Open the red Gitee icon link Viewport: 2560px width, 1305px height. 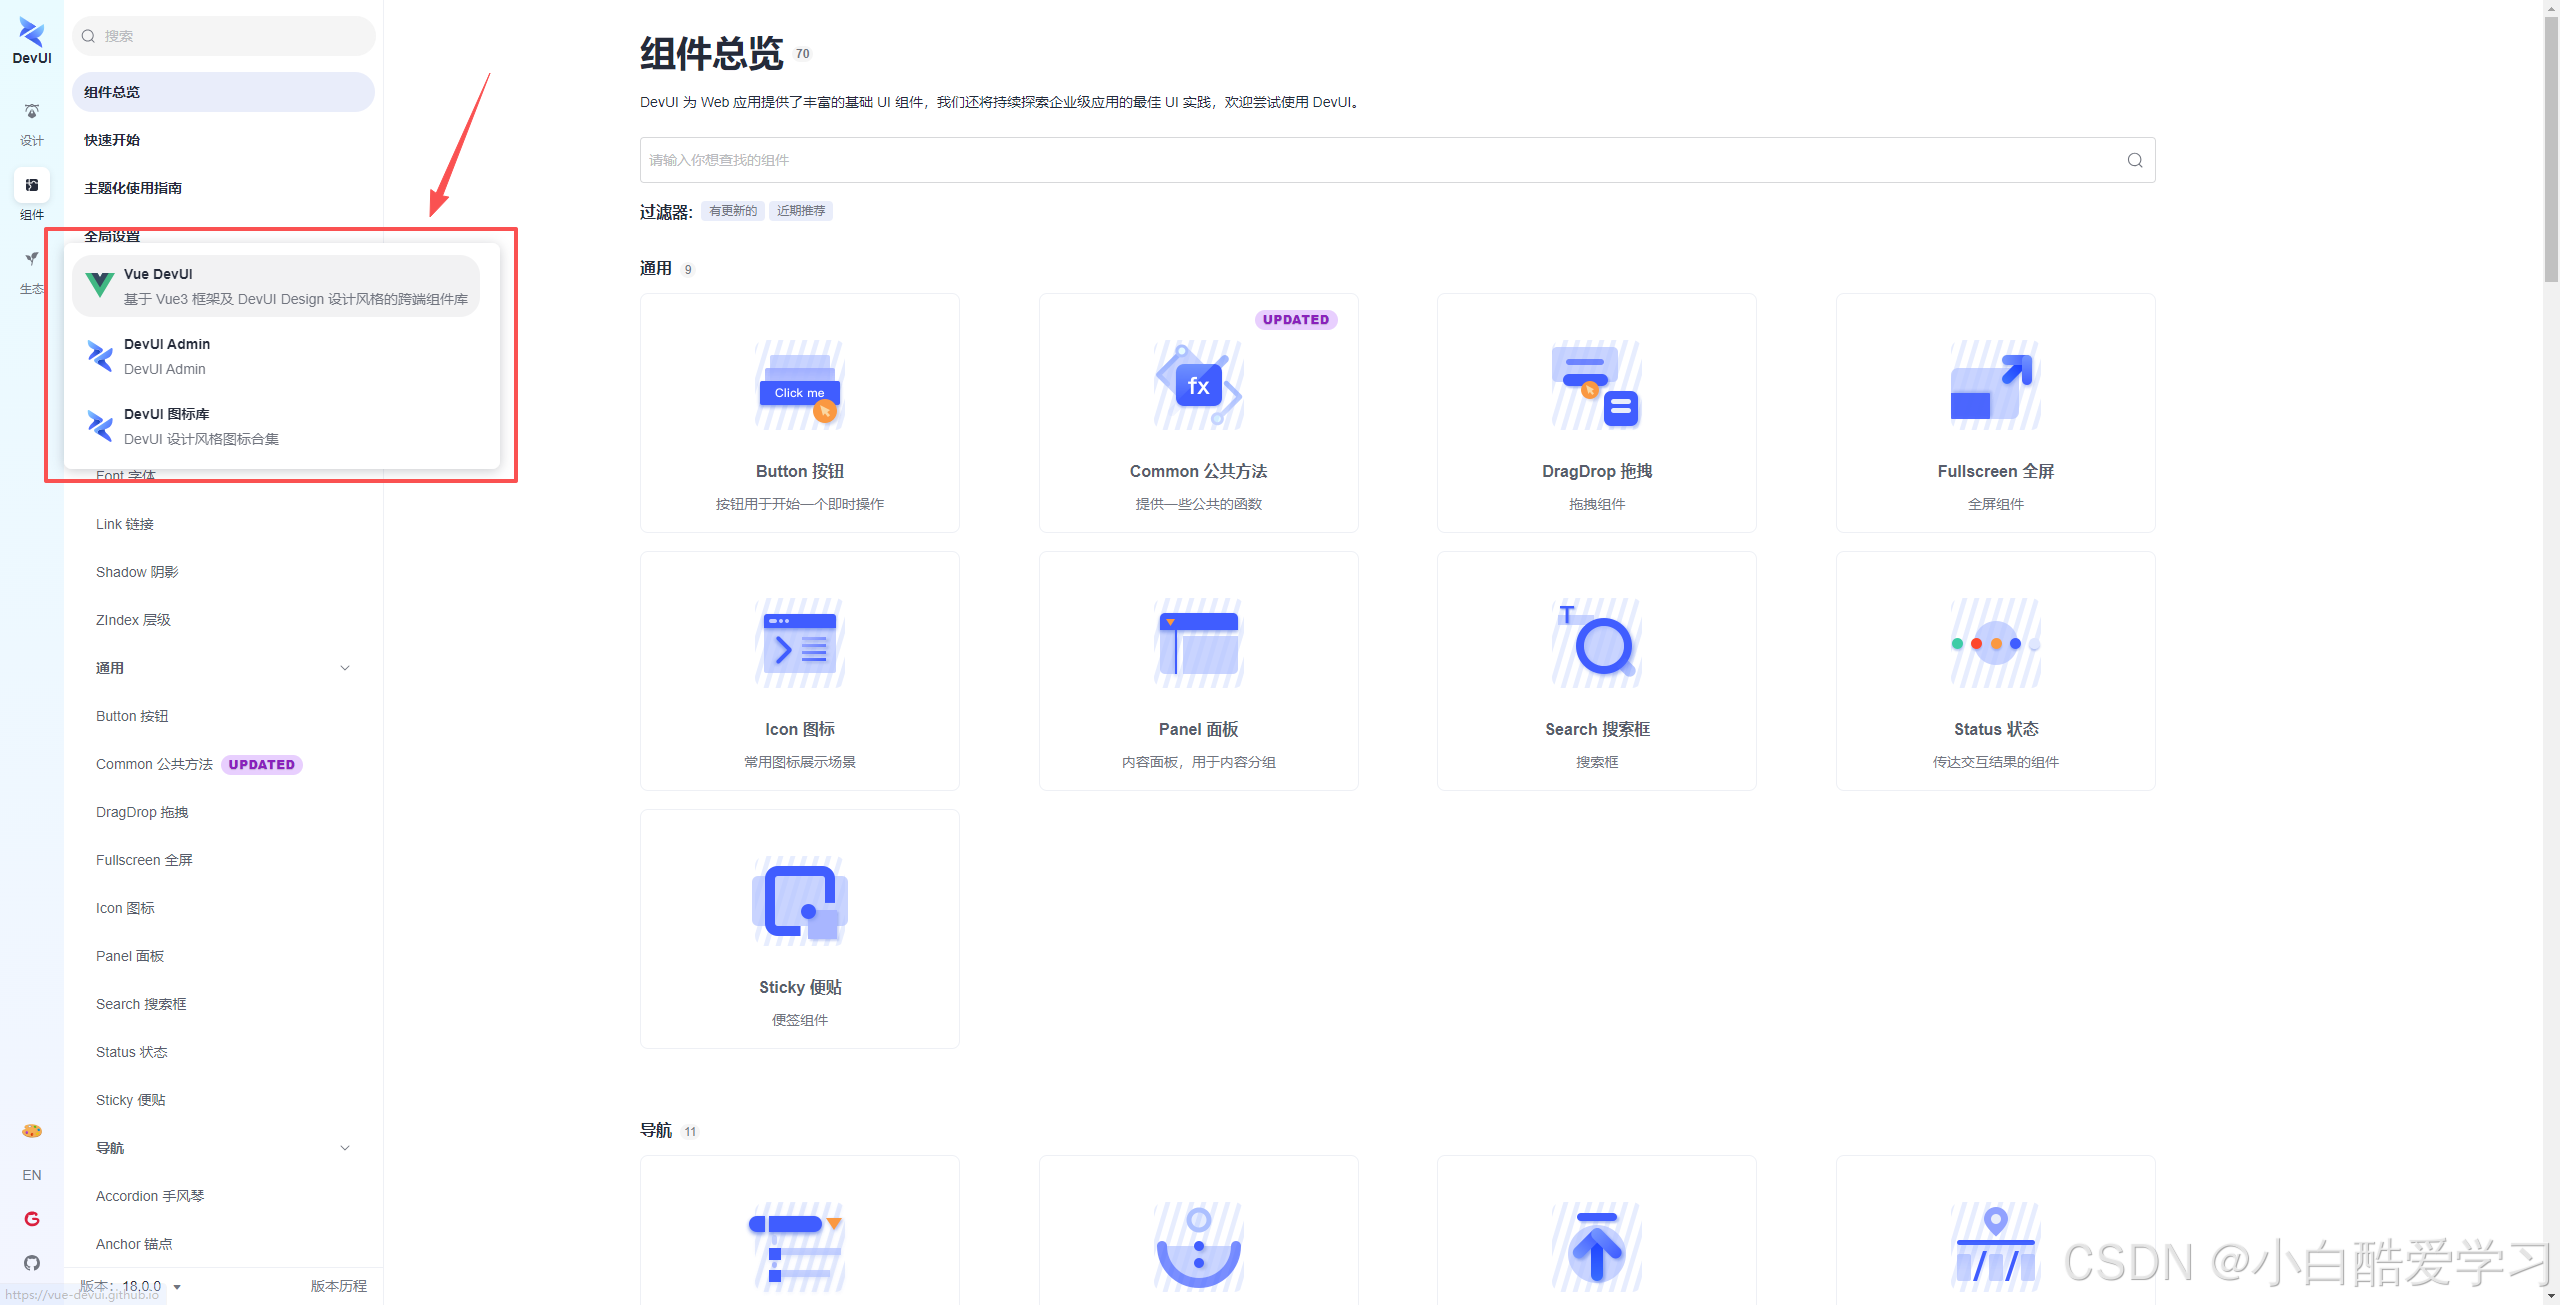[x=31, y=1219]
